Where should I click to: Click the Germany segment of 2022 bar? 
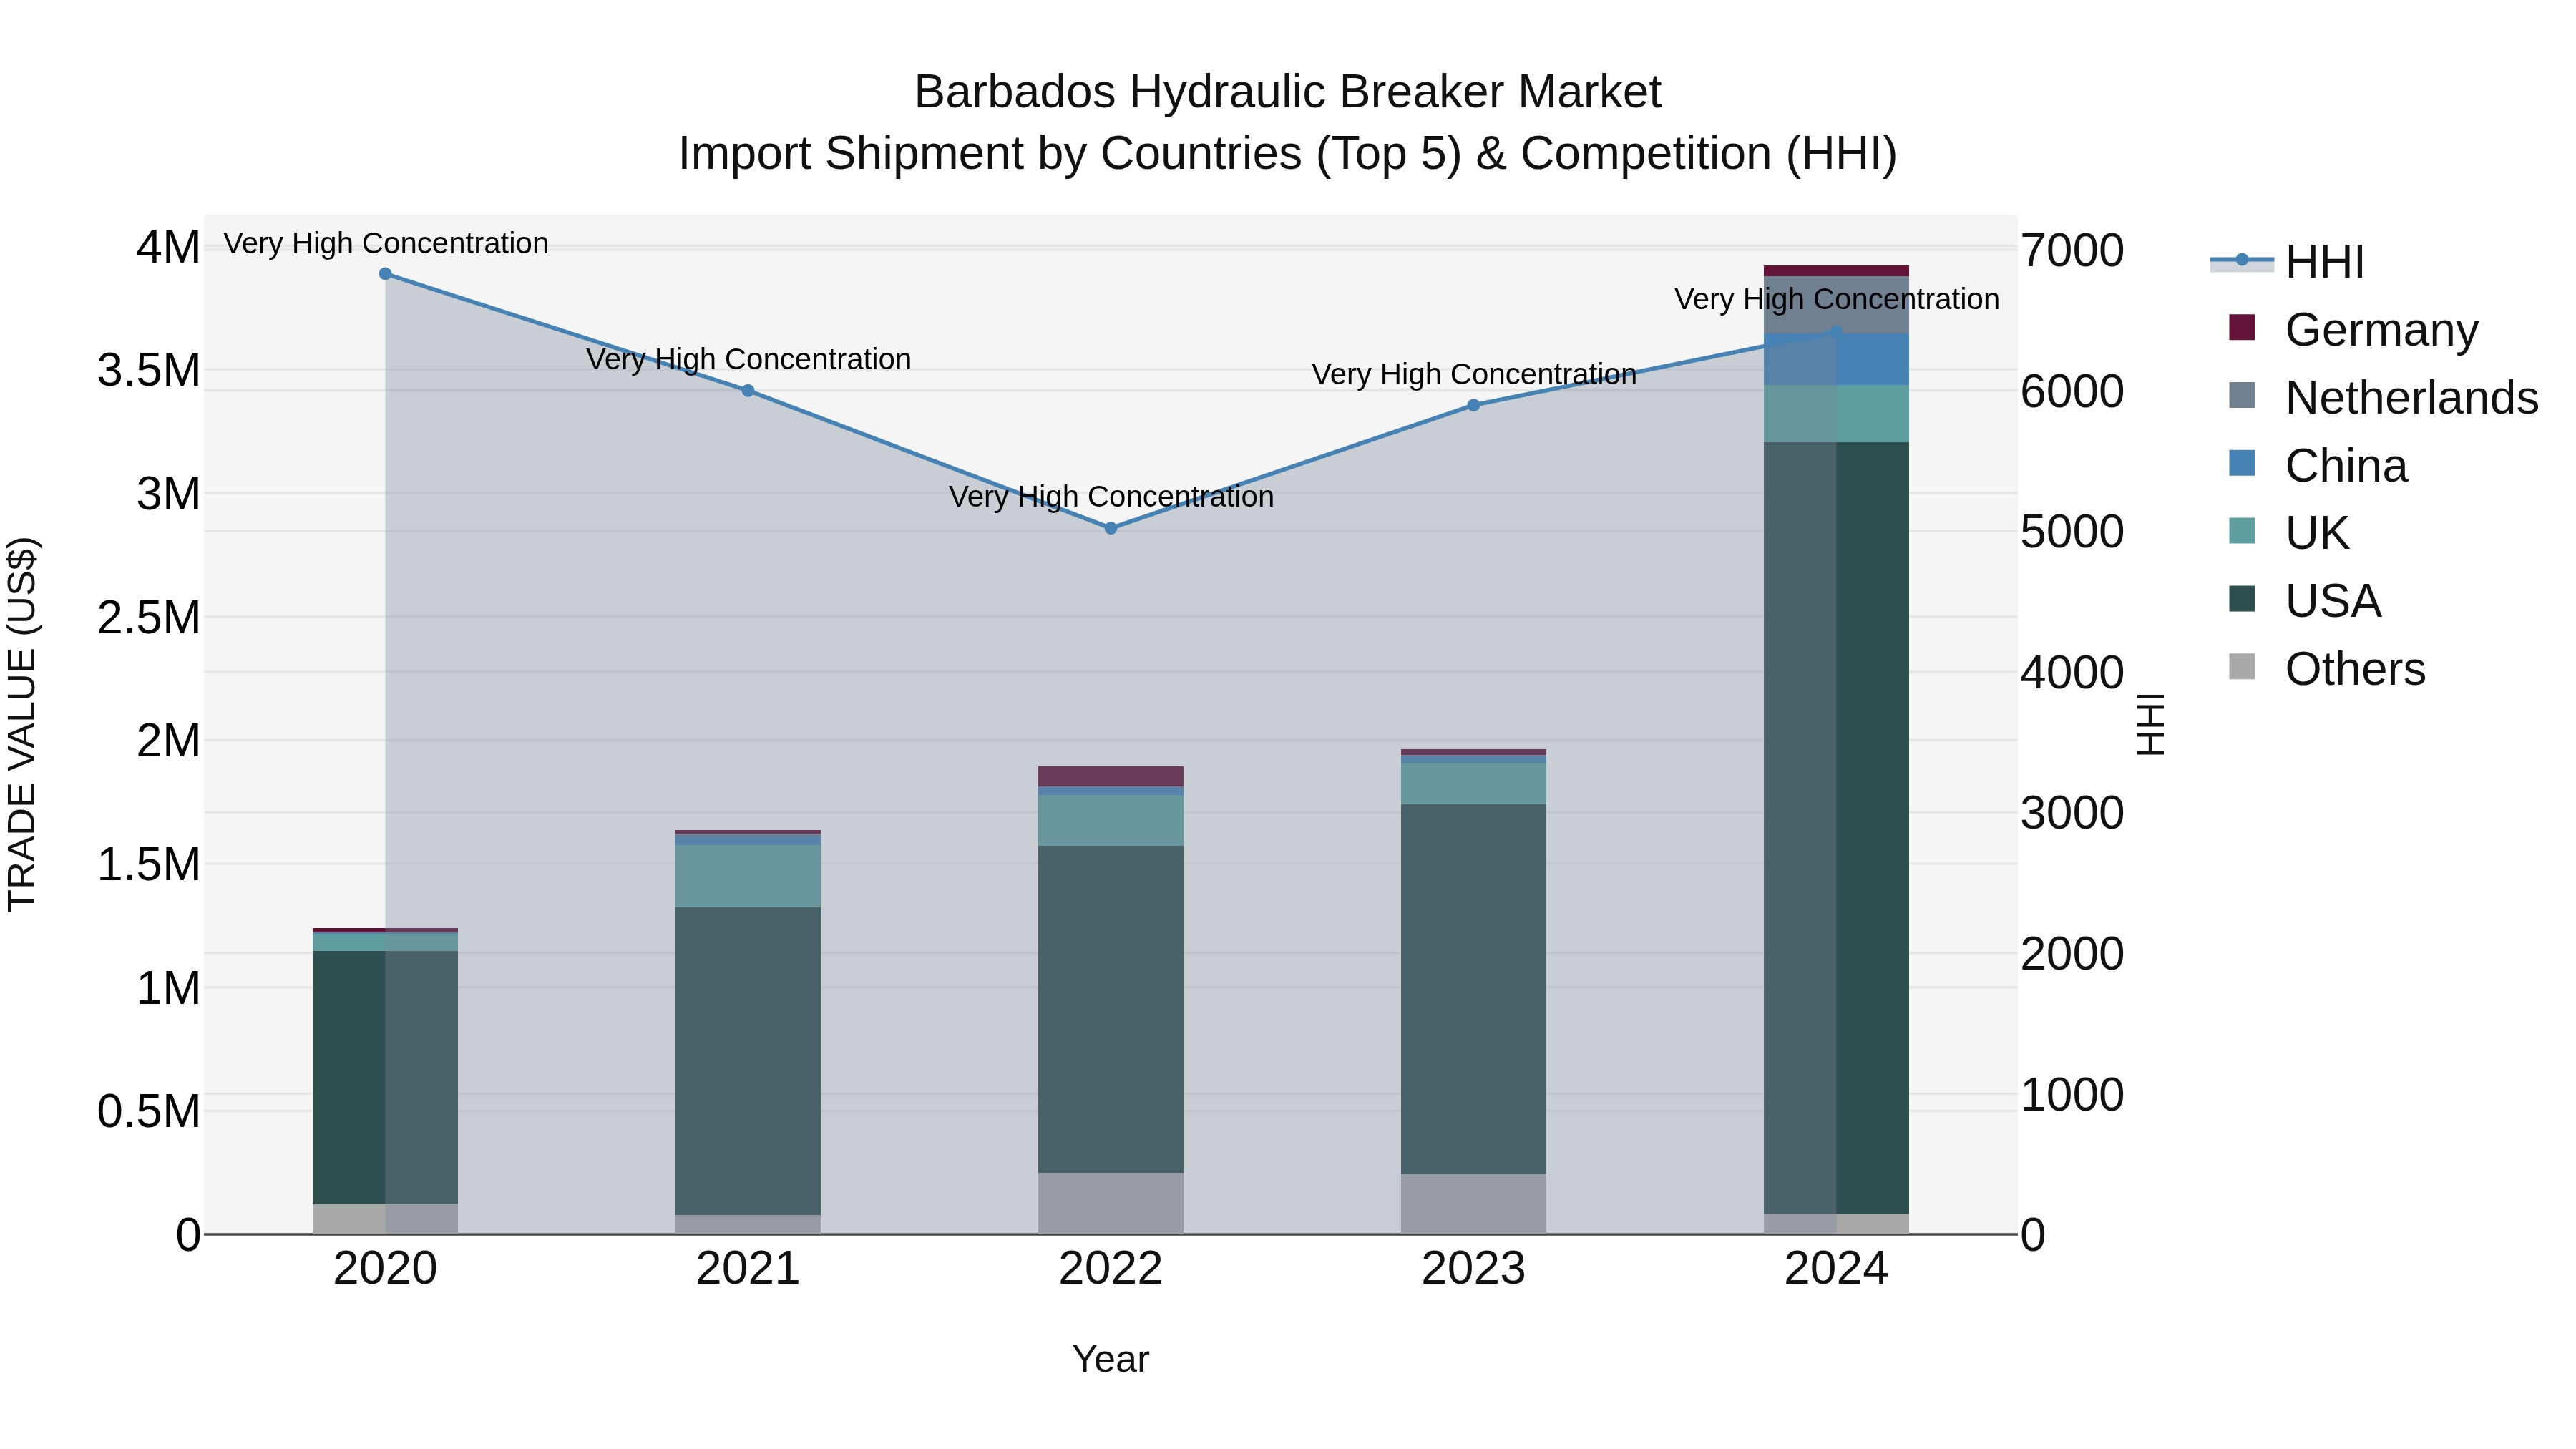pyautogui.click(x=1111, y=777)
